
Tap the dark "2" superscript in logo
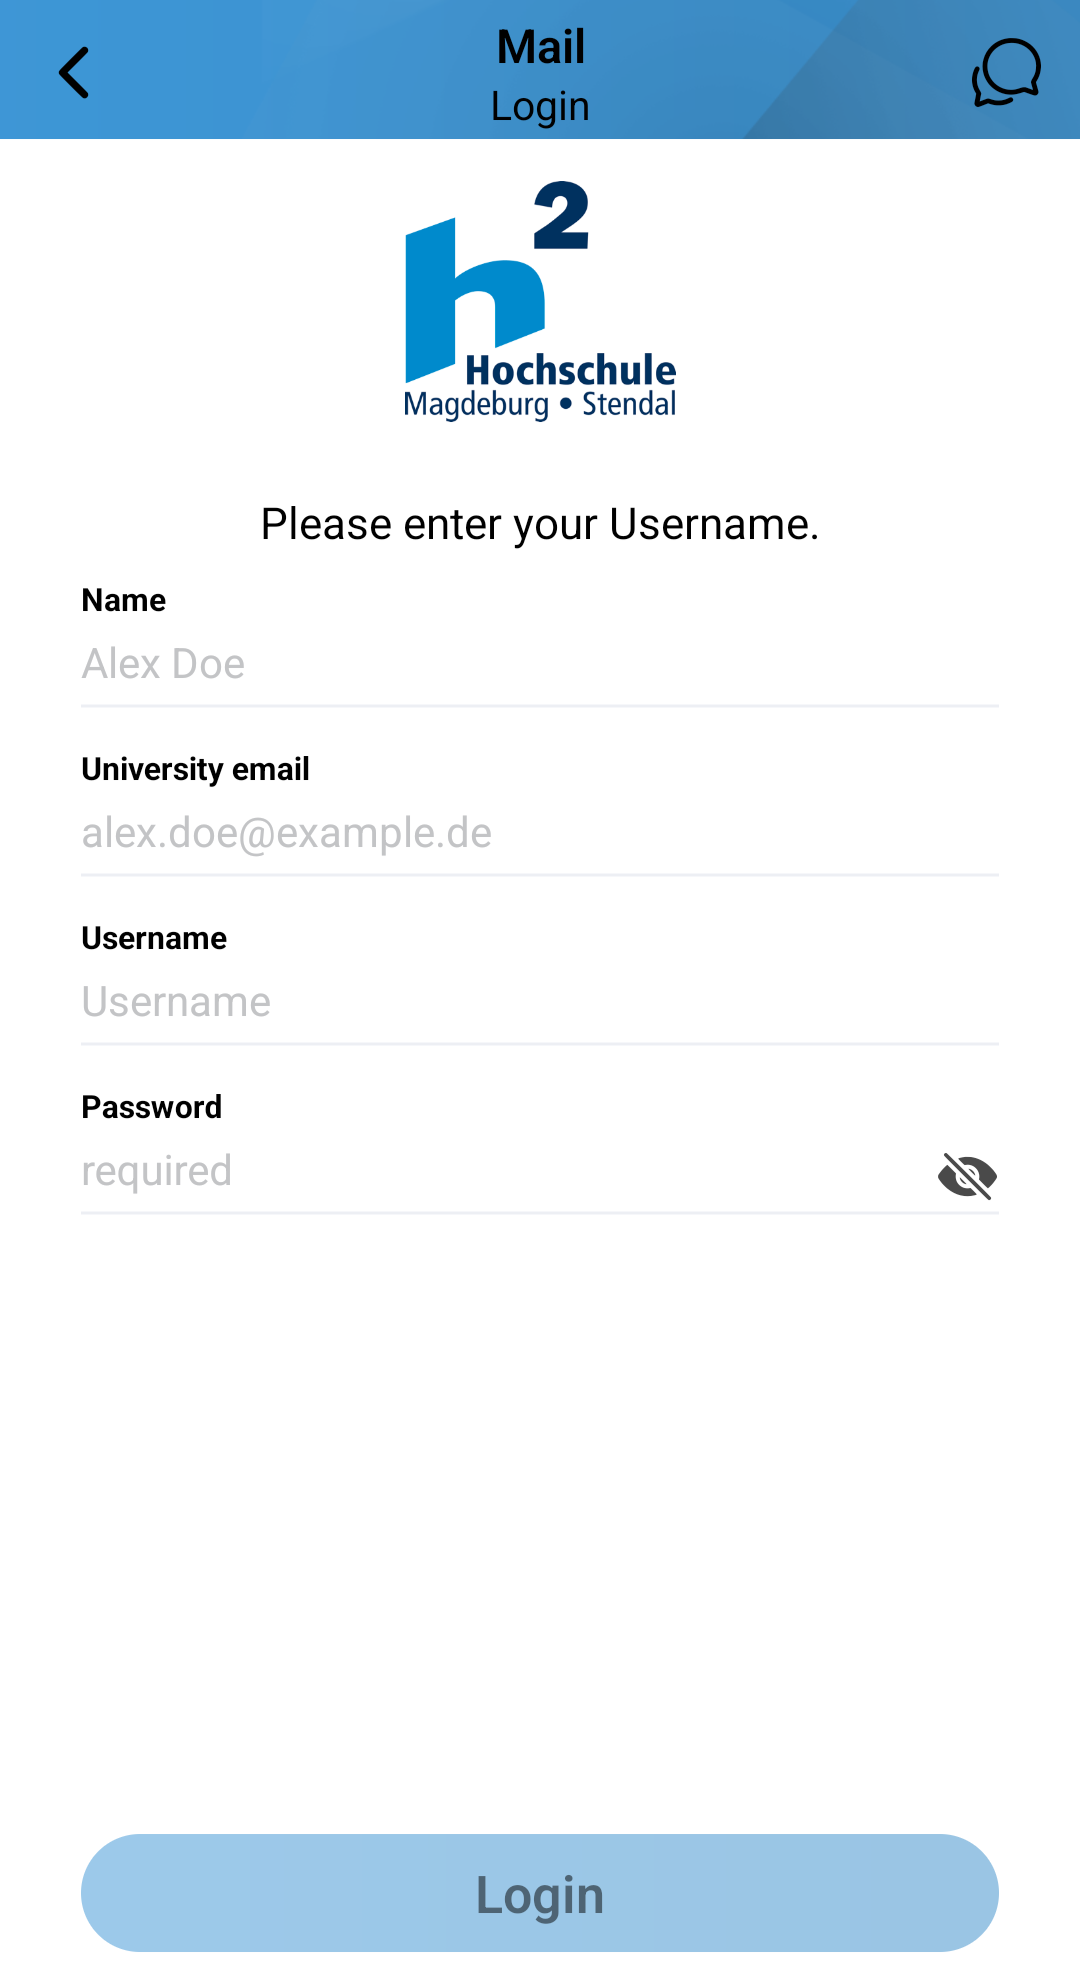(x=561, y=216)
